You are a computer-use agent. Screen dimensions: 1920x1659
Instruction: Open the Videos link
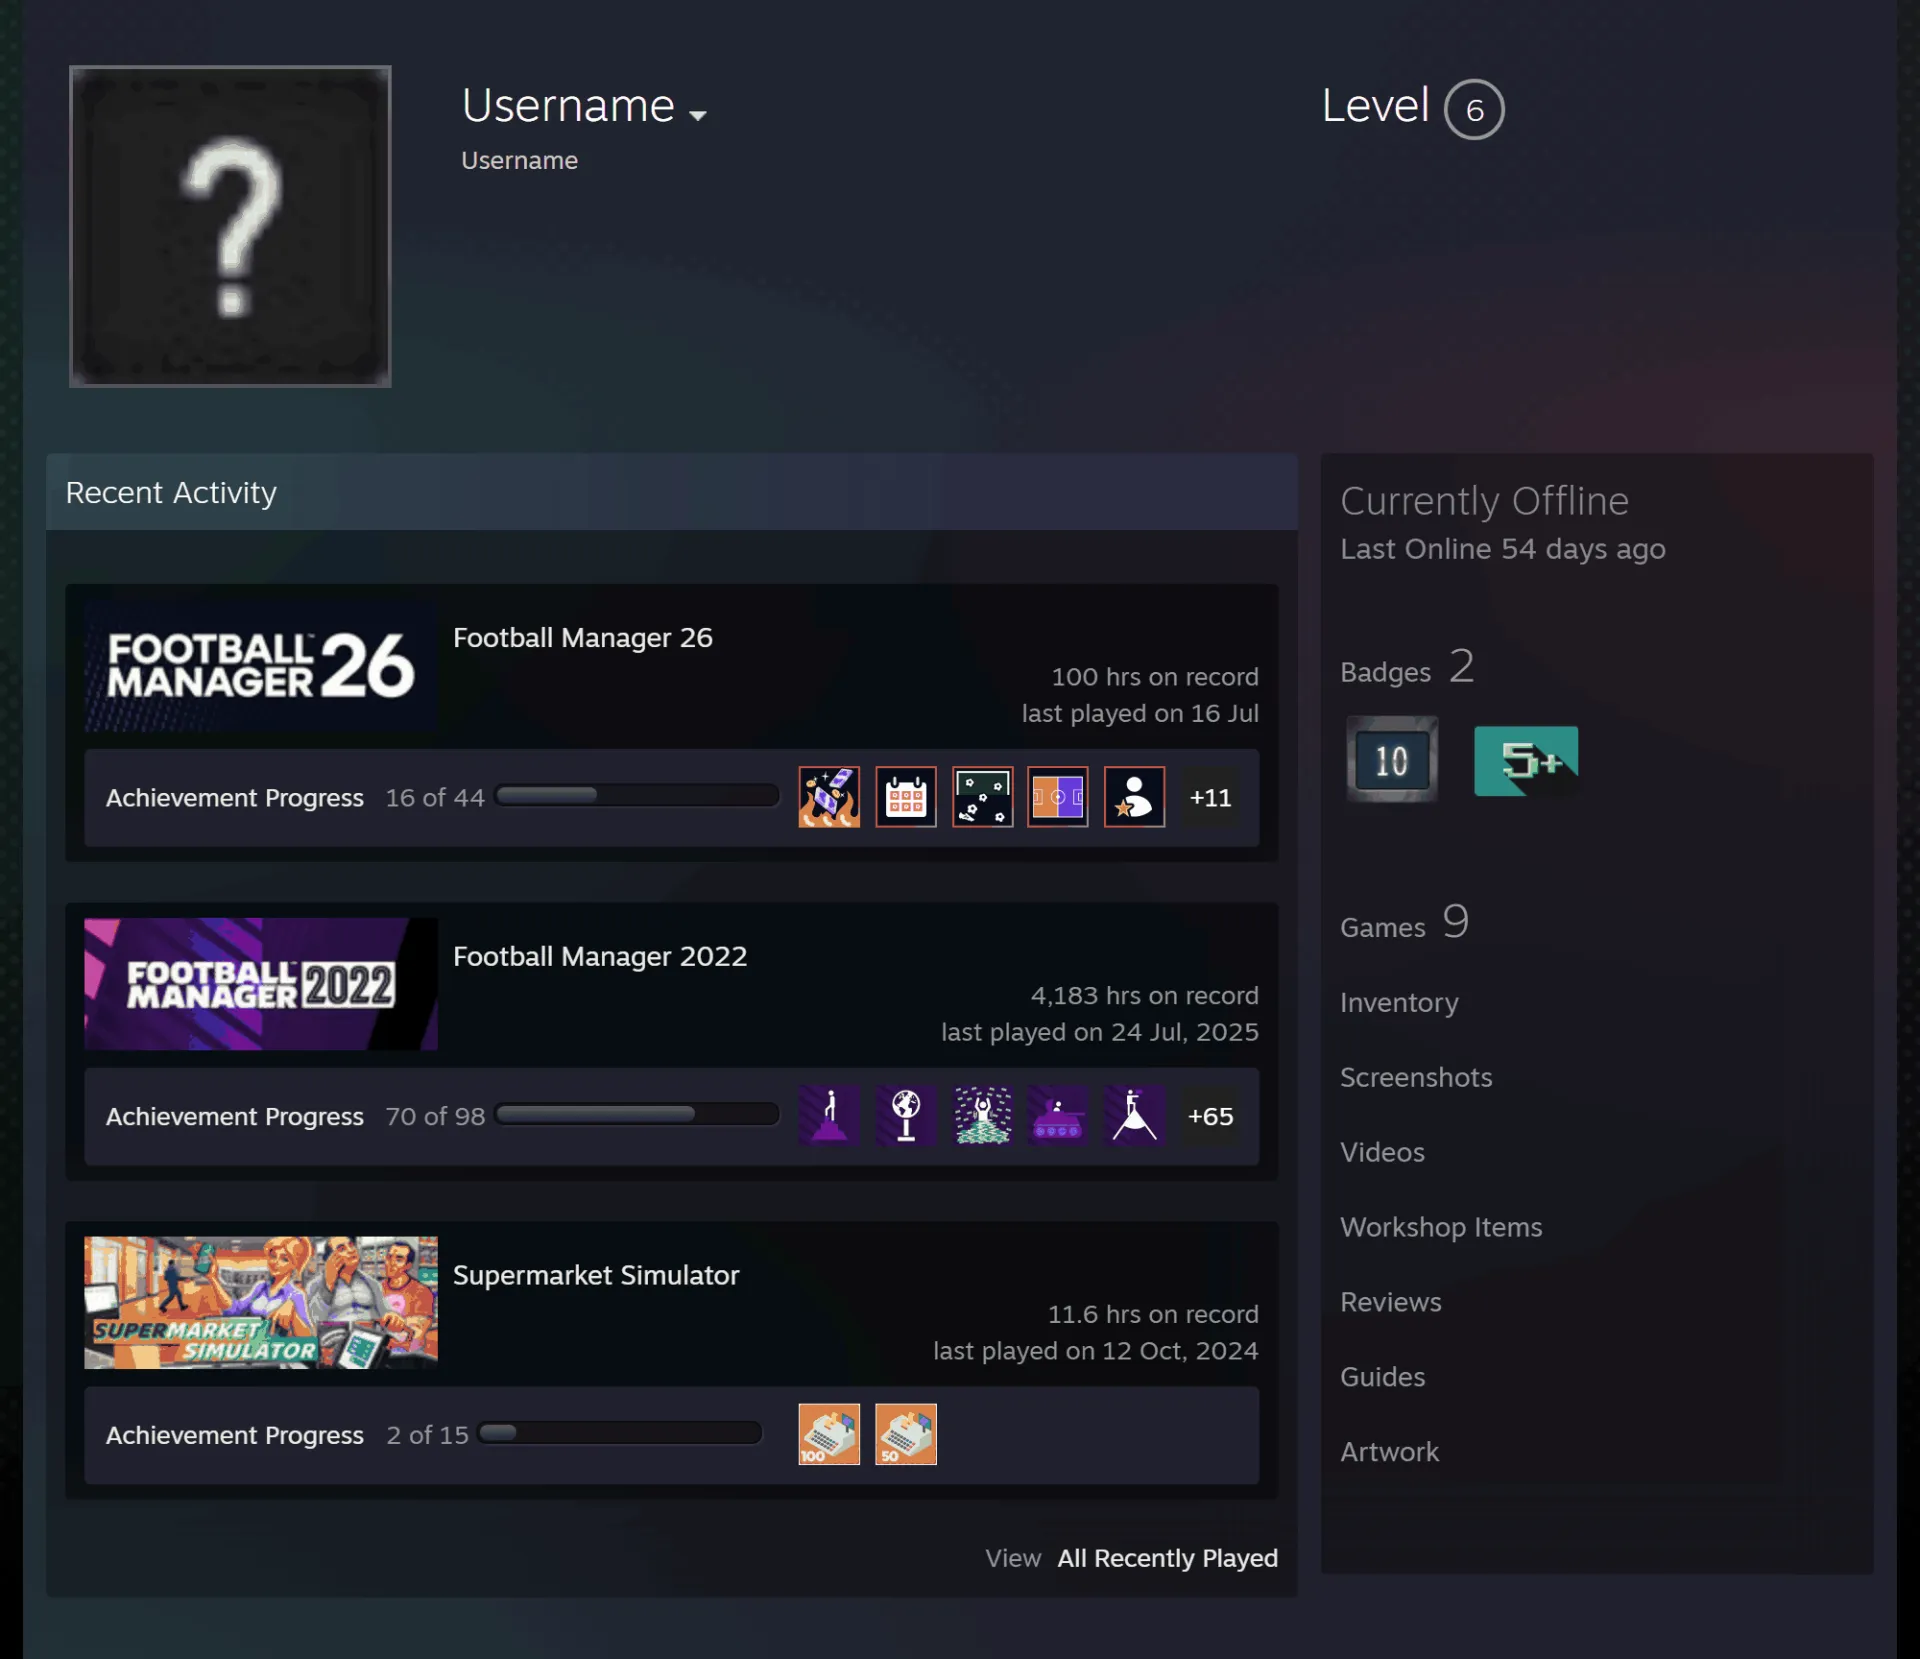point(1382,1153)
